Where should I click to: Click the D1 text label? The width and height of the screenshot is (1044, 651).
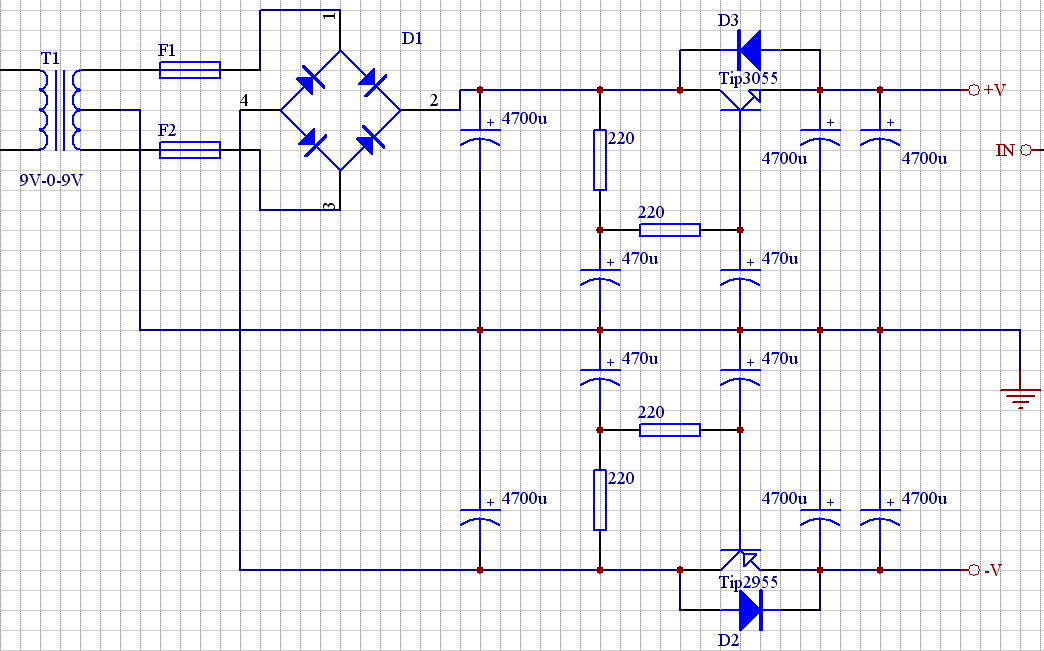pos(412,39)
